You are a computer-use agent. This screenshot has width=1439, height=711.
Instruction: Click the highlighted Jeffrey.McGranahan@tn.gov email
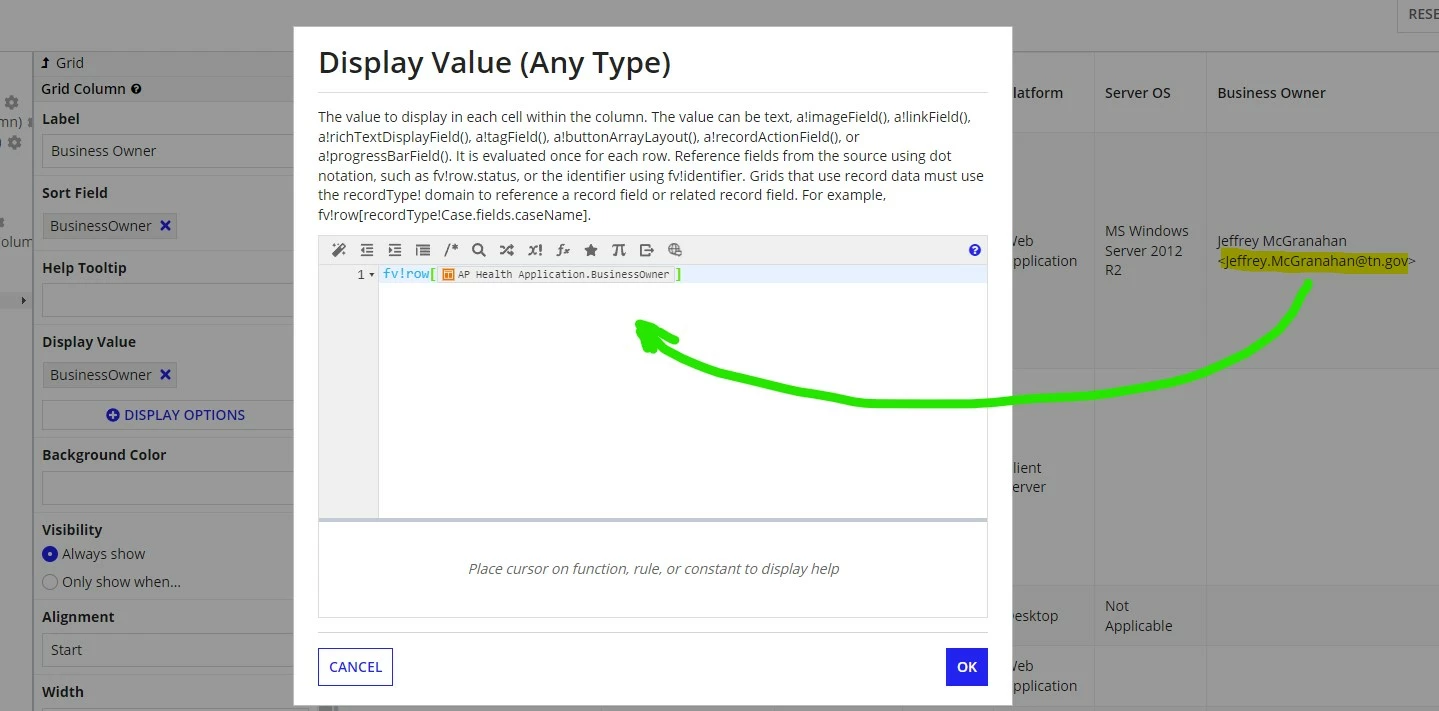coord(1316,261)
